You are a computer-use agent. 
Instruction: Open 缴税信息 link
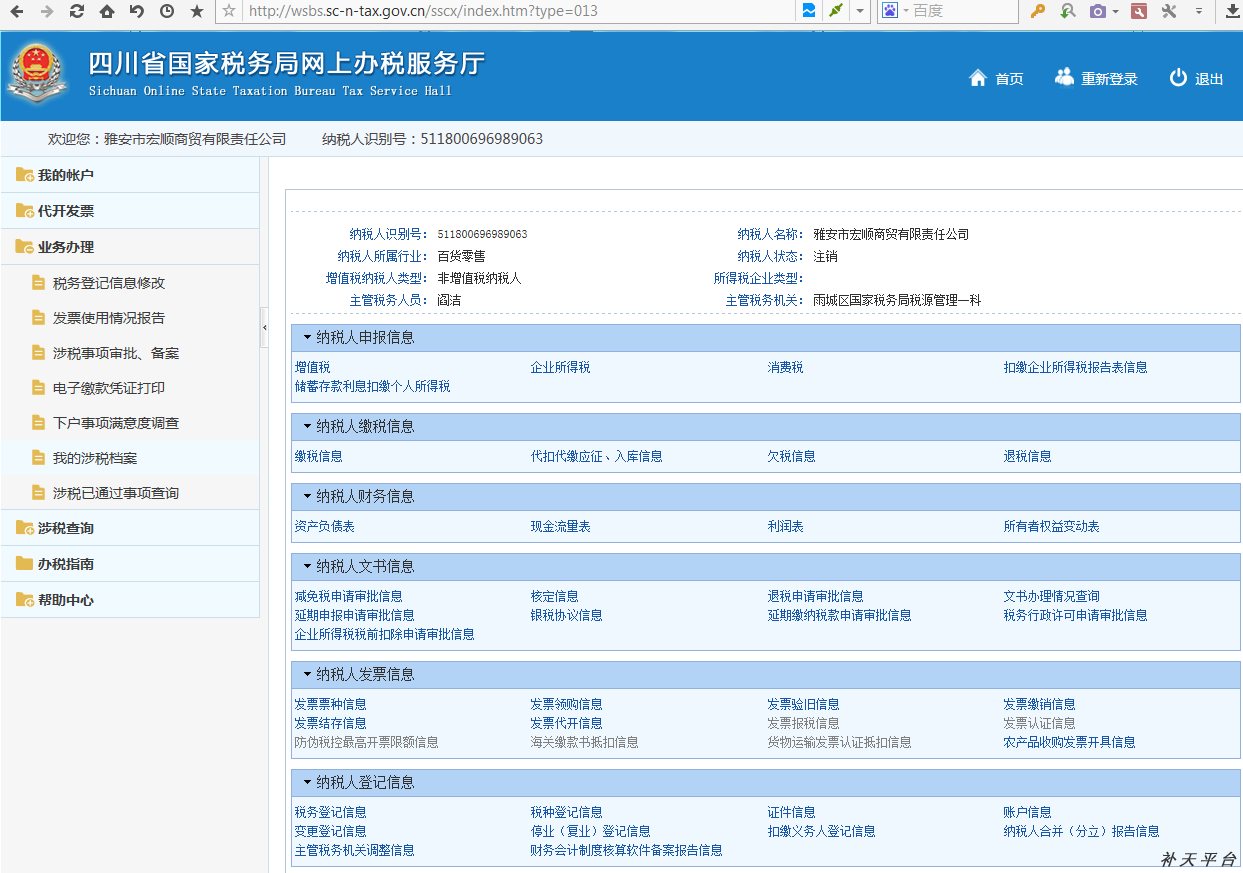coord(318,456)
